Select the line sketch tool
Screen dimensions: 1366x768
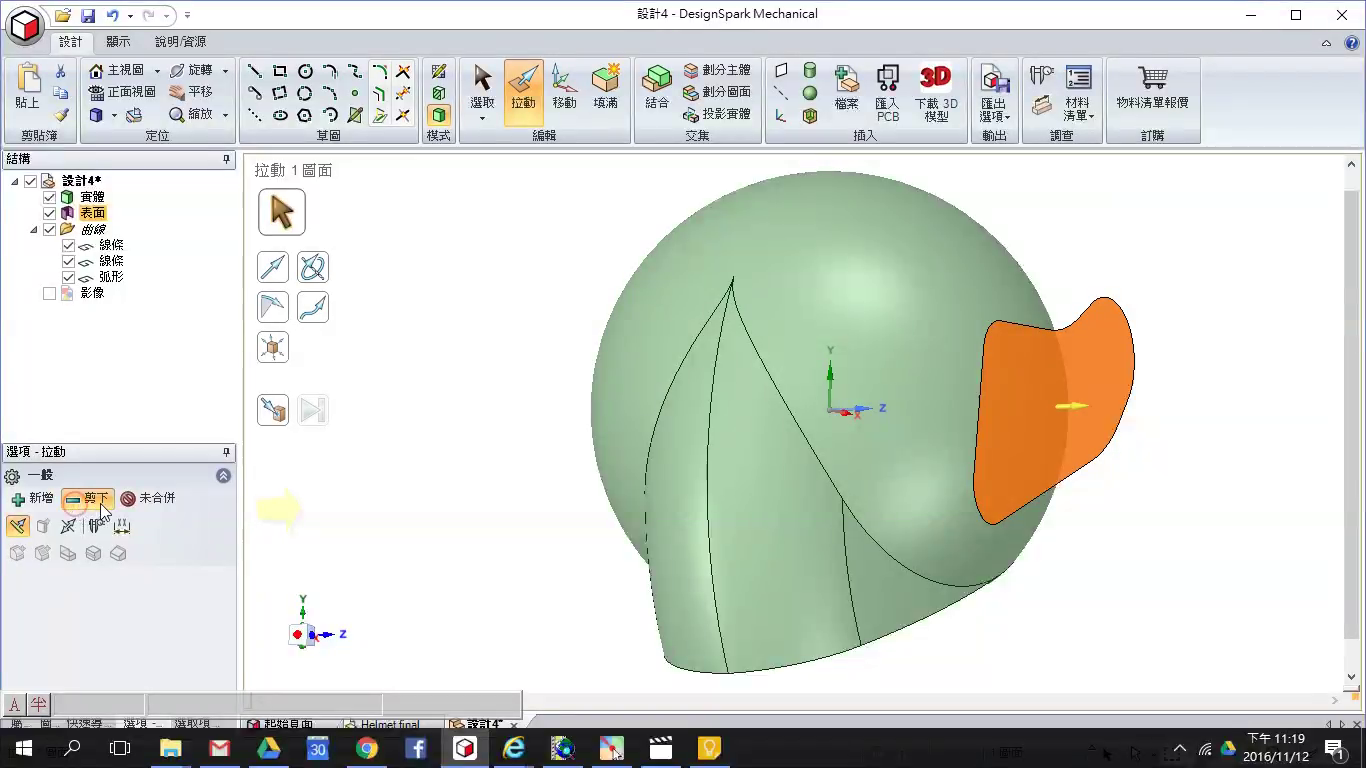pyautogui.click(x=255, y=71)
